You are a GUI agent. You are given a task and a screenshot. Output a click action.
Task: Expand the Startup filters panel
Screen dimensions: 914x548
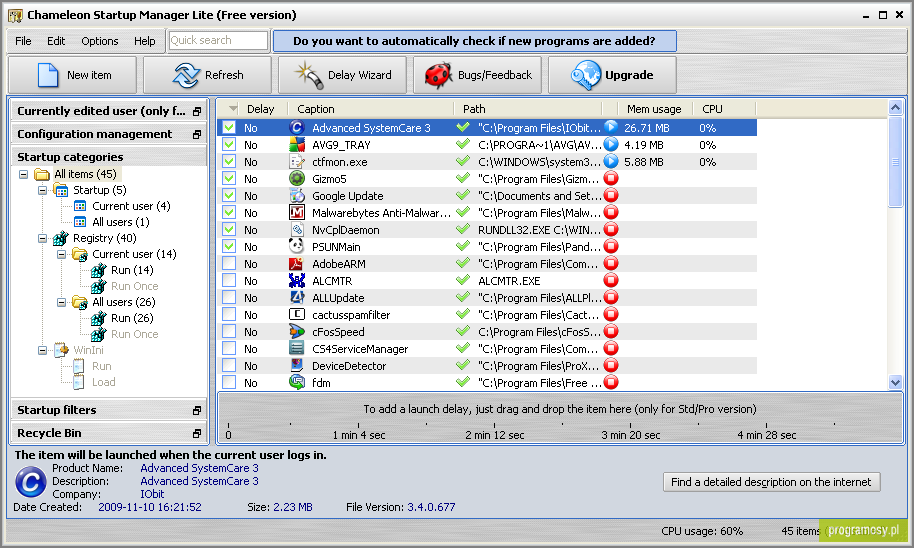tap(197, 410)
